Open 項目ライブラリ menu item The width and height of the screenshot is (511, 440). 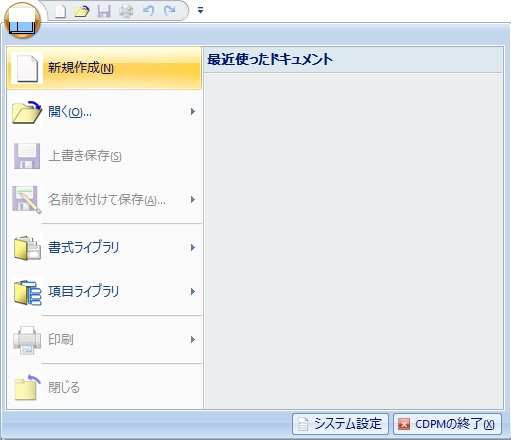[x=104, y=292]
